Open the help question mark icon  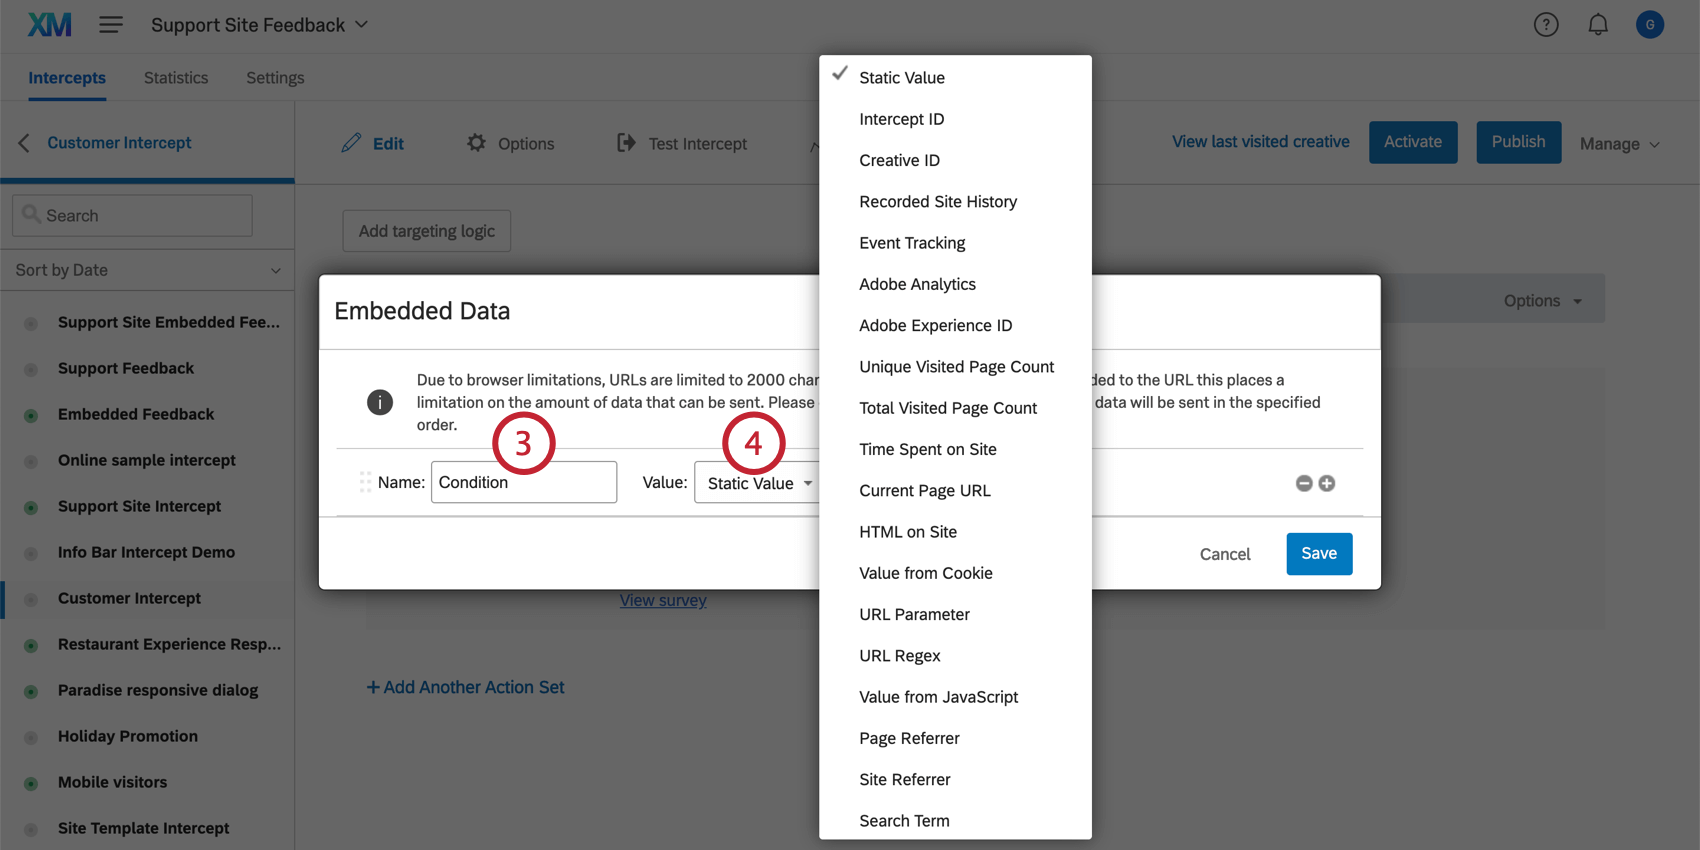[1546, 25]
